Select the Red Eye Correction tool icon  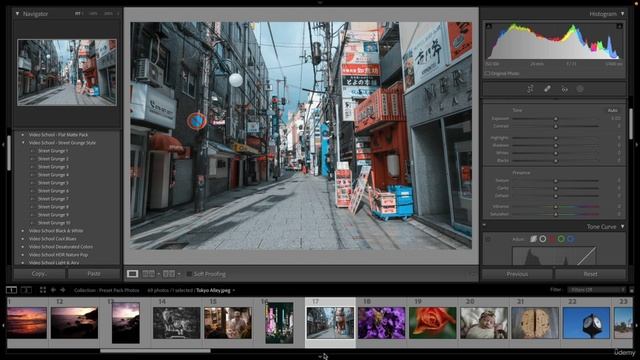point(564,89)
